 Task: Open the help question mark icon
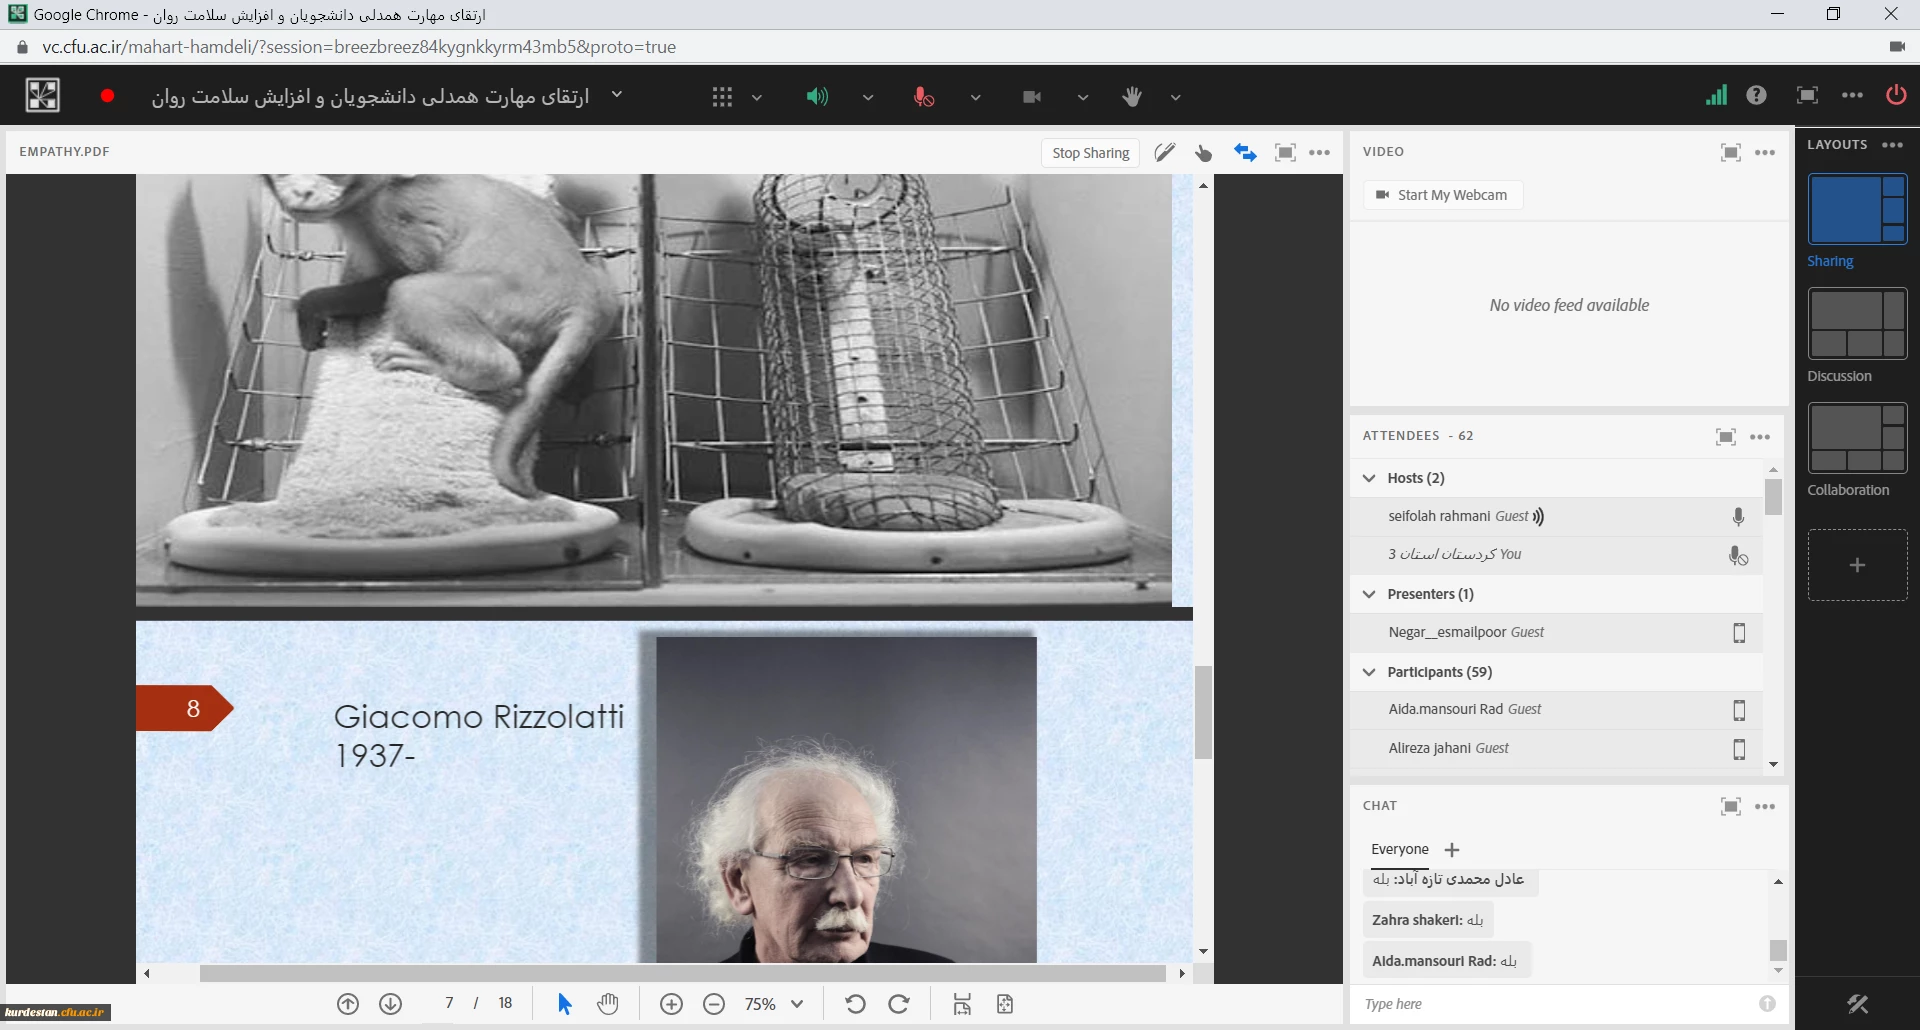click(x=1756, y=96)
